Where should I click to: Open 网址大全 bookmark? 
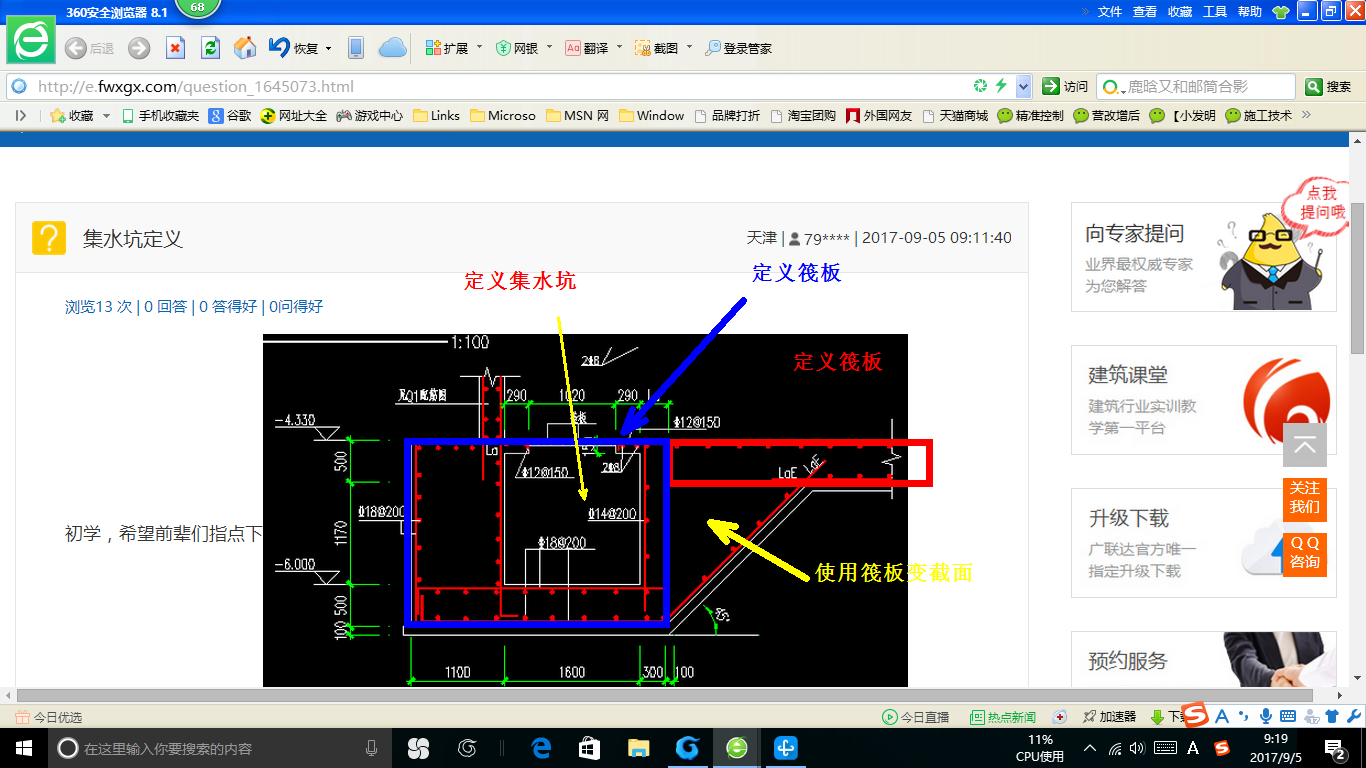pos(294,116)
